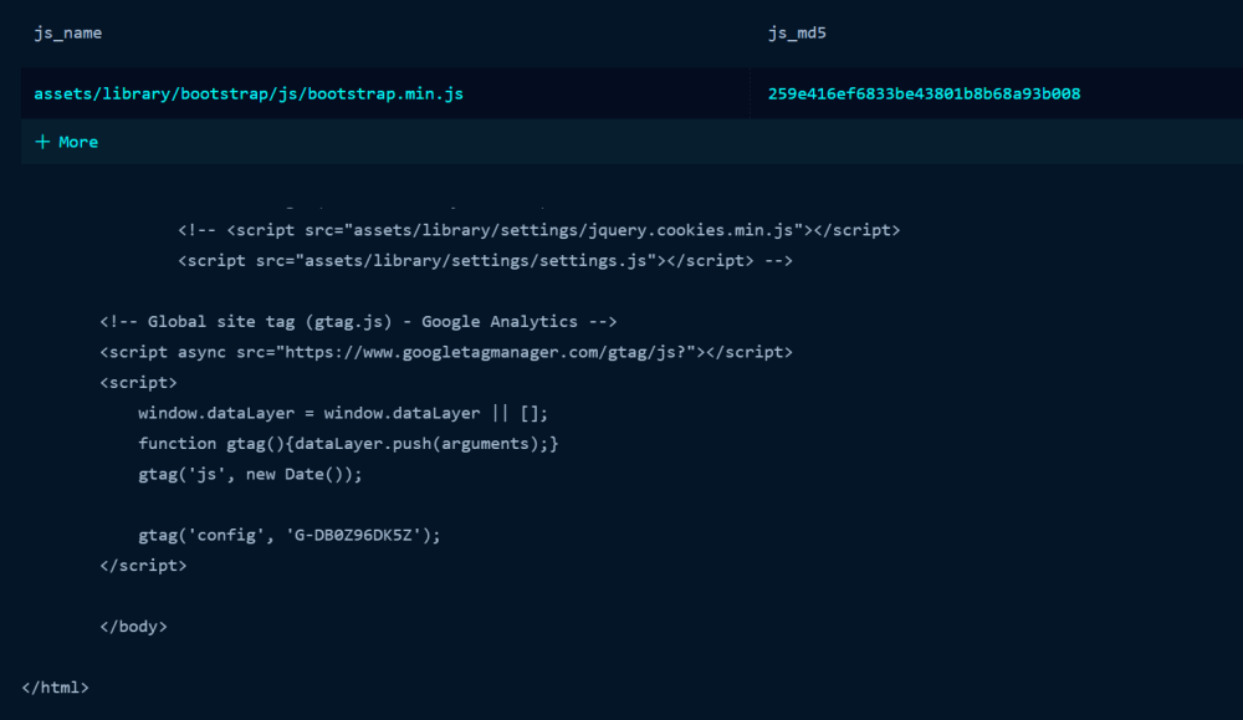Click the window.dataLayer assignment line
Viewport: 1243px width, 720px height.
coord(344,413)
